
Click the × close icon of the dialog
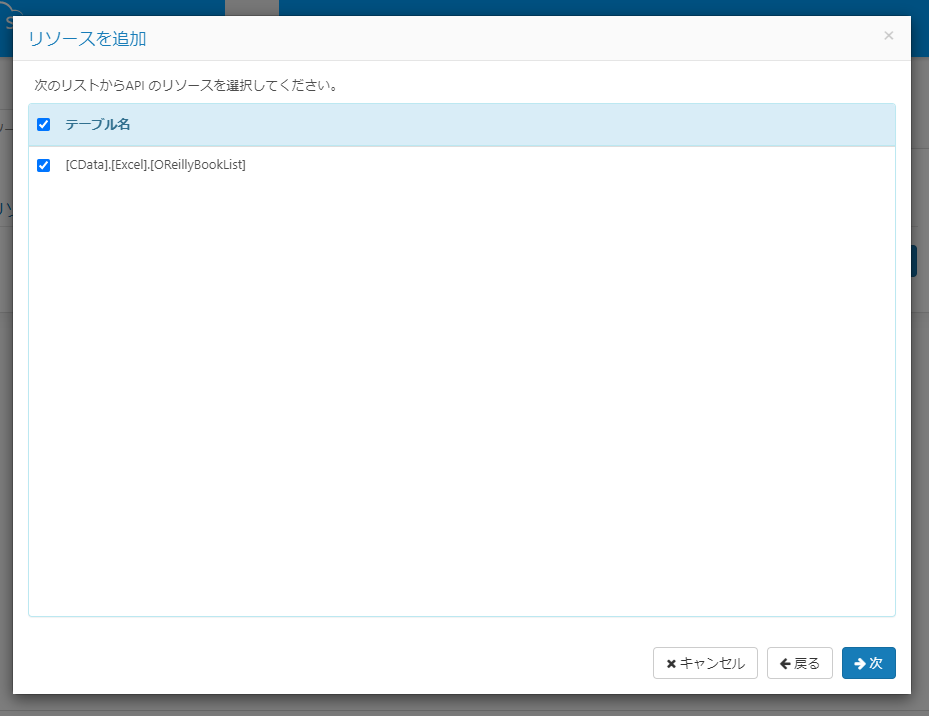click(x=888, y=35)
